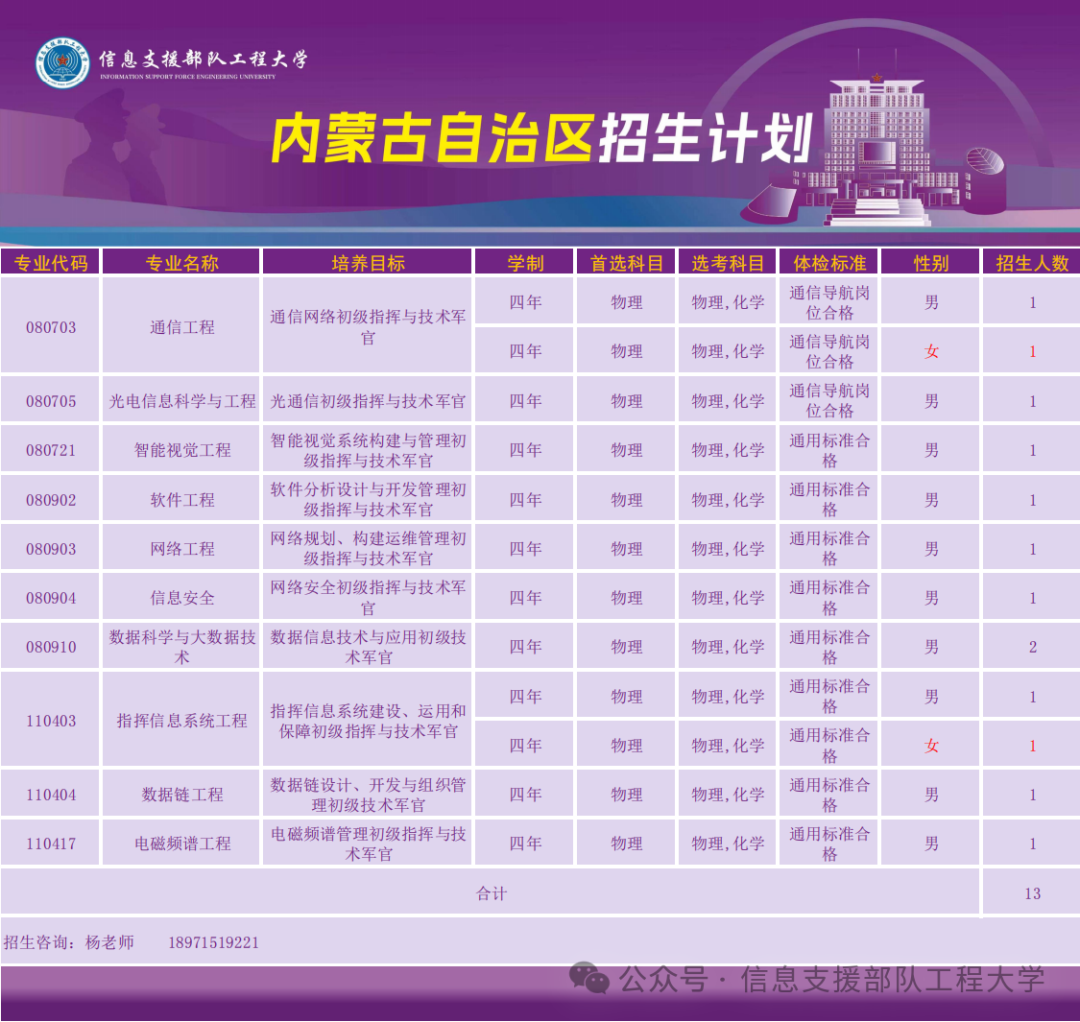
Task: Click the 男 cell in 电磁频谱工程 row
Action: [x=931, y=844]
